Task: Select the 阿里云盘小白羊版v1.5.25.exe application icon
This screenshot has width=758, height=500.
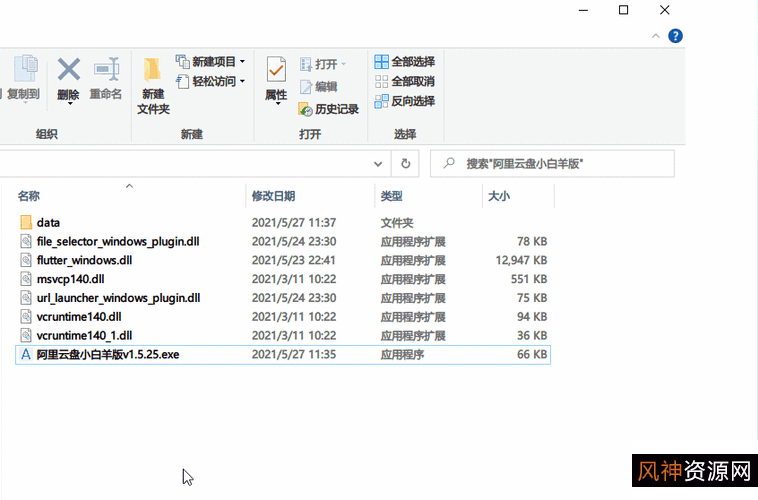Action: pos(26,354)
